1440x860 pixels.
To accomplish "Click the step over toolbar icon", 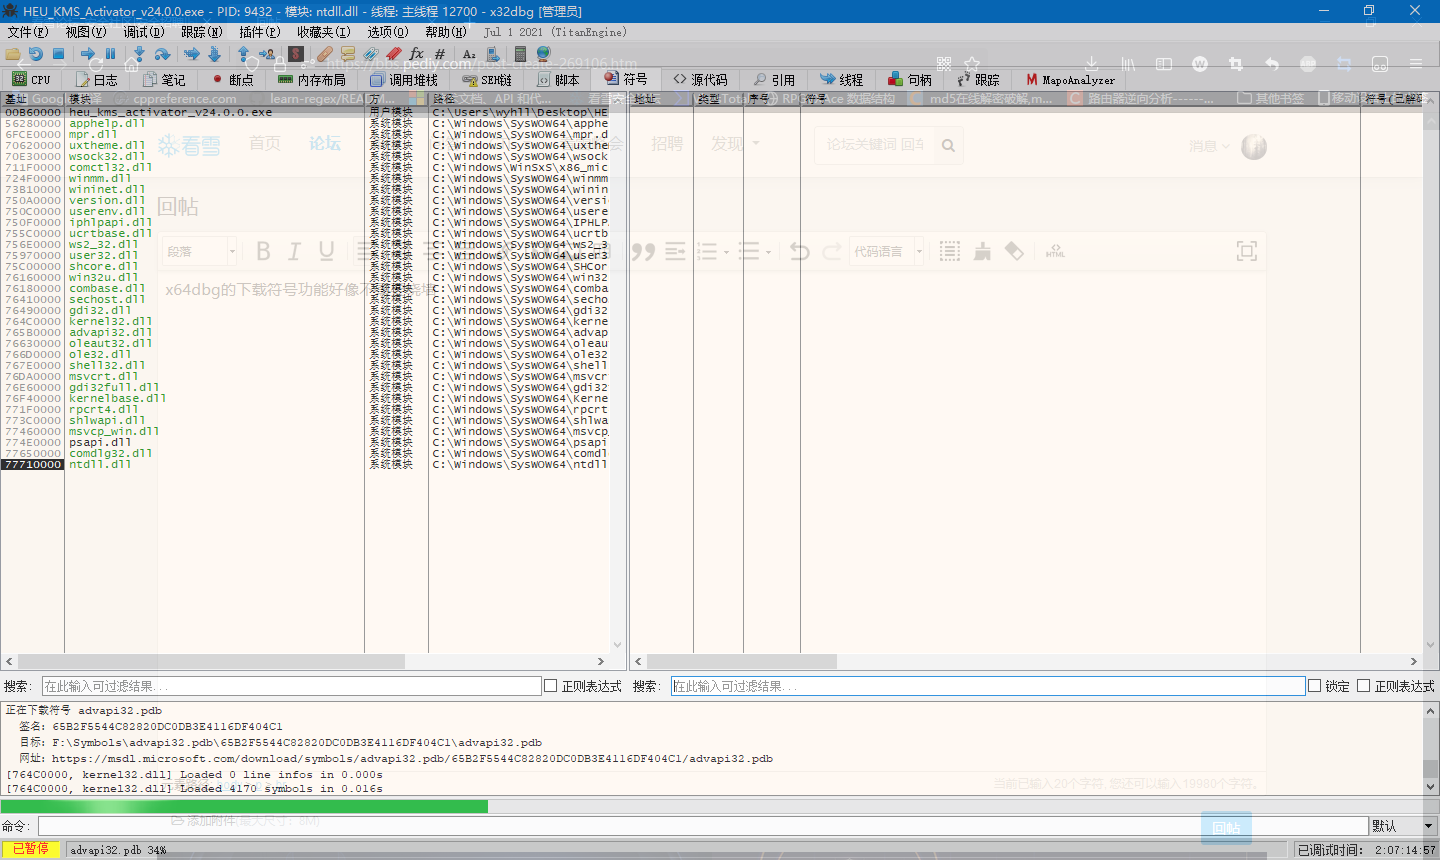I will [162, 54].
